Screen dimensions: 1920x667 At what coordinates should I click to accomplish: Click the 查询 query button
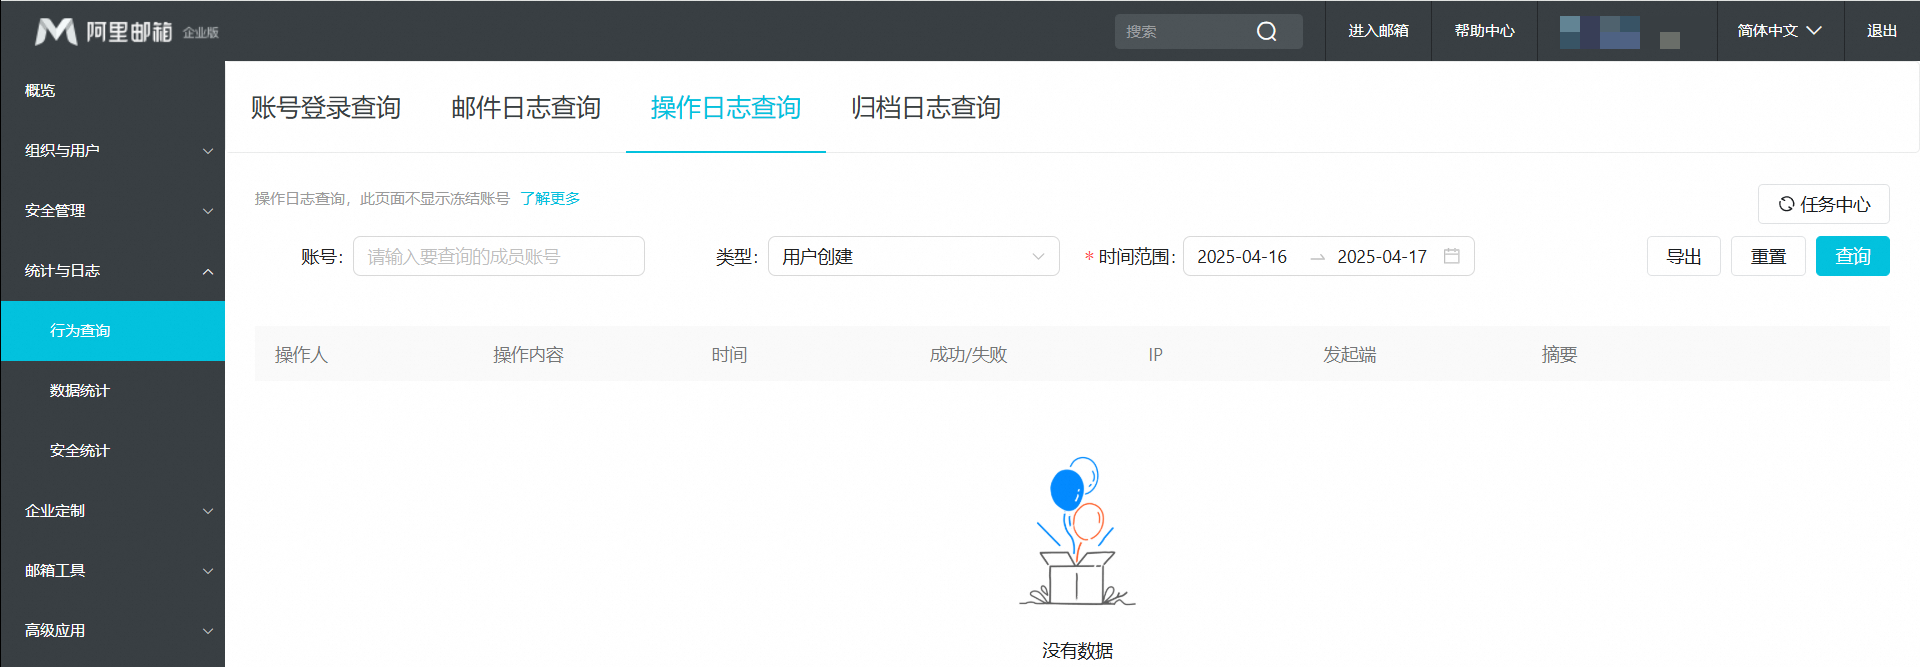click(1852, 256)
